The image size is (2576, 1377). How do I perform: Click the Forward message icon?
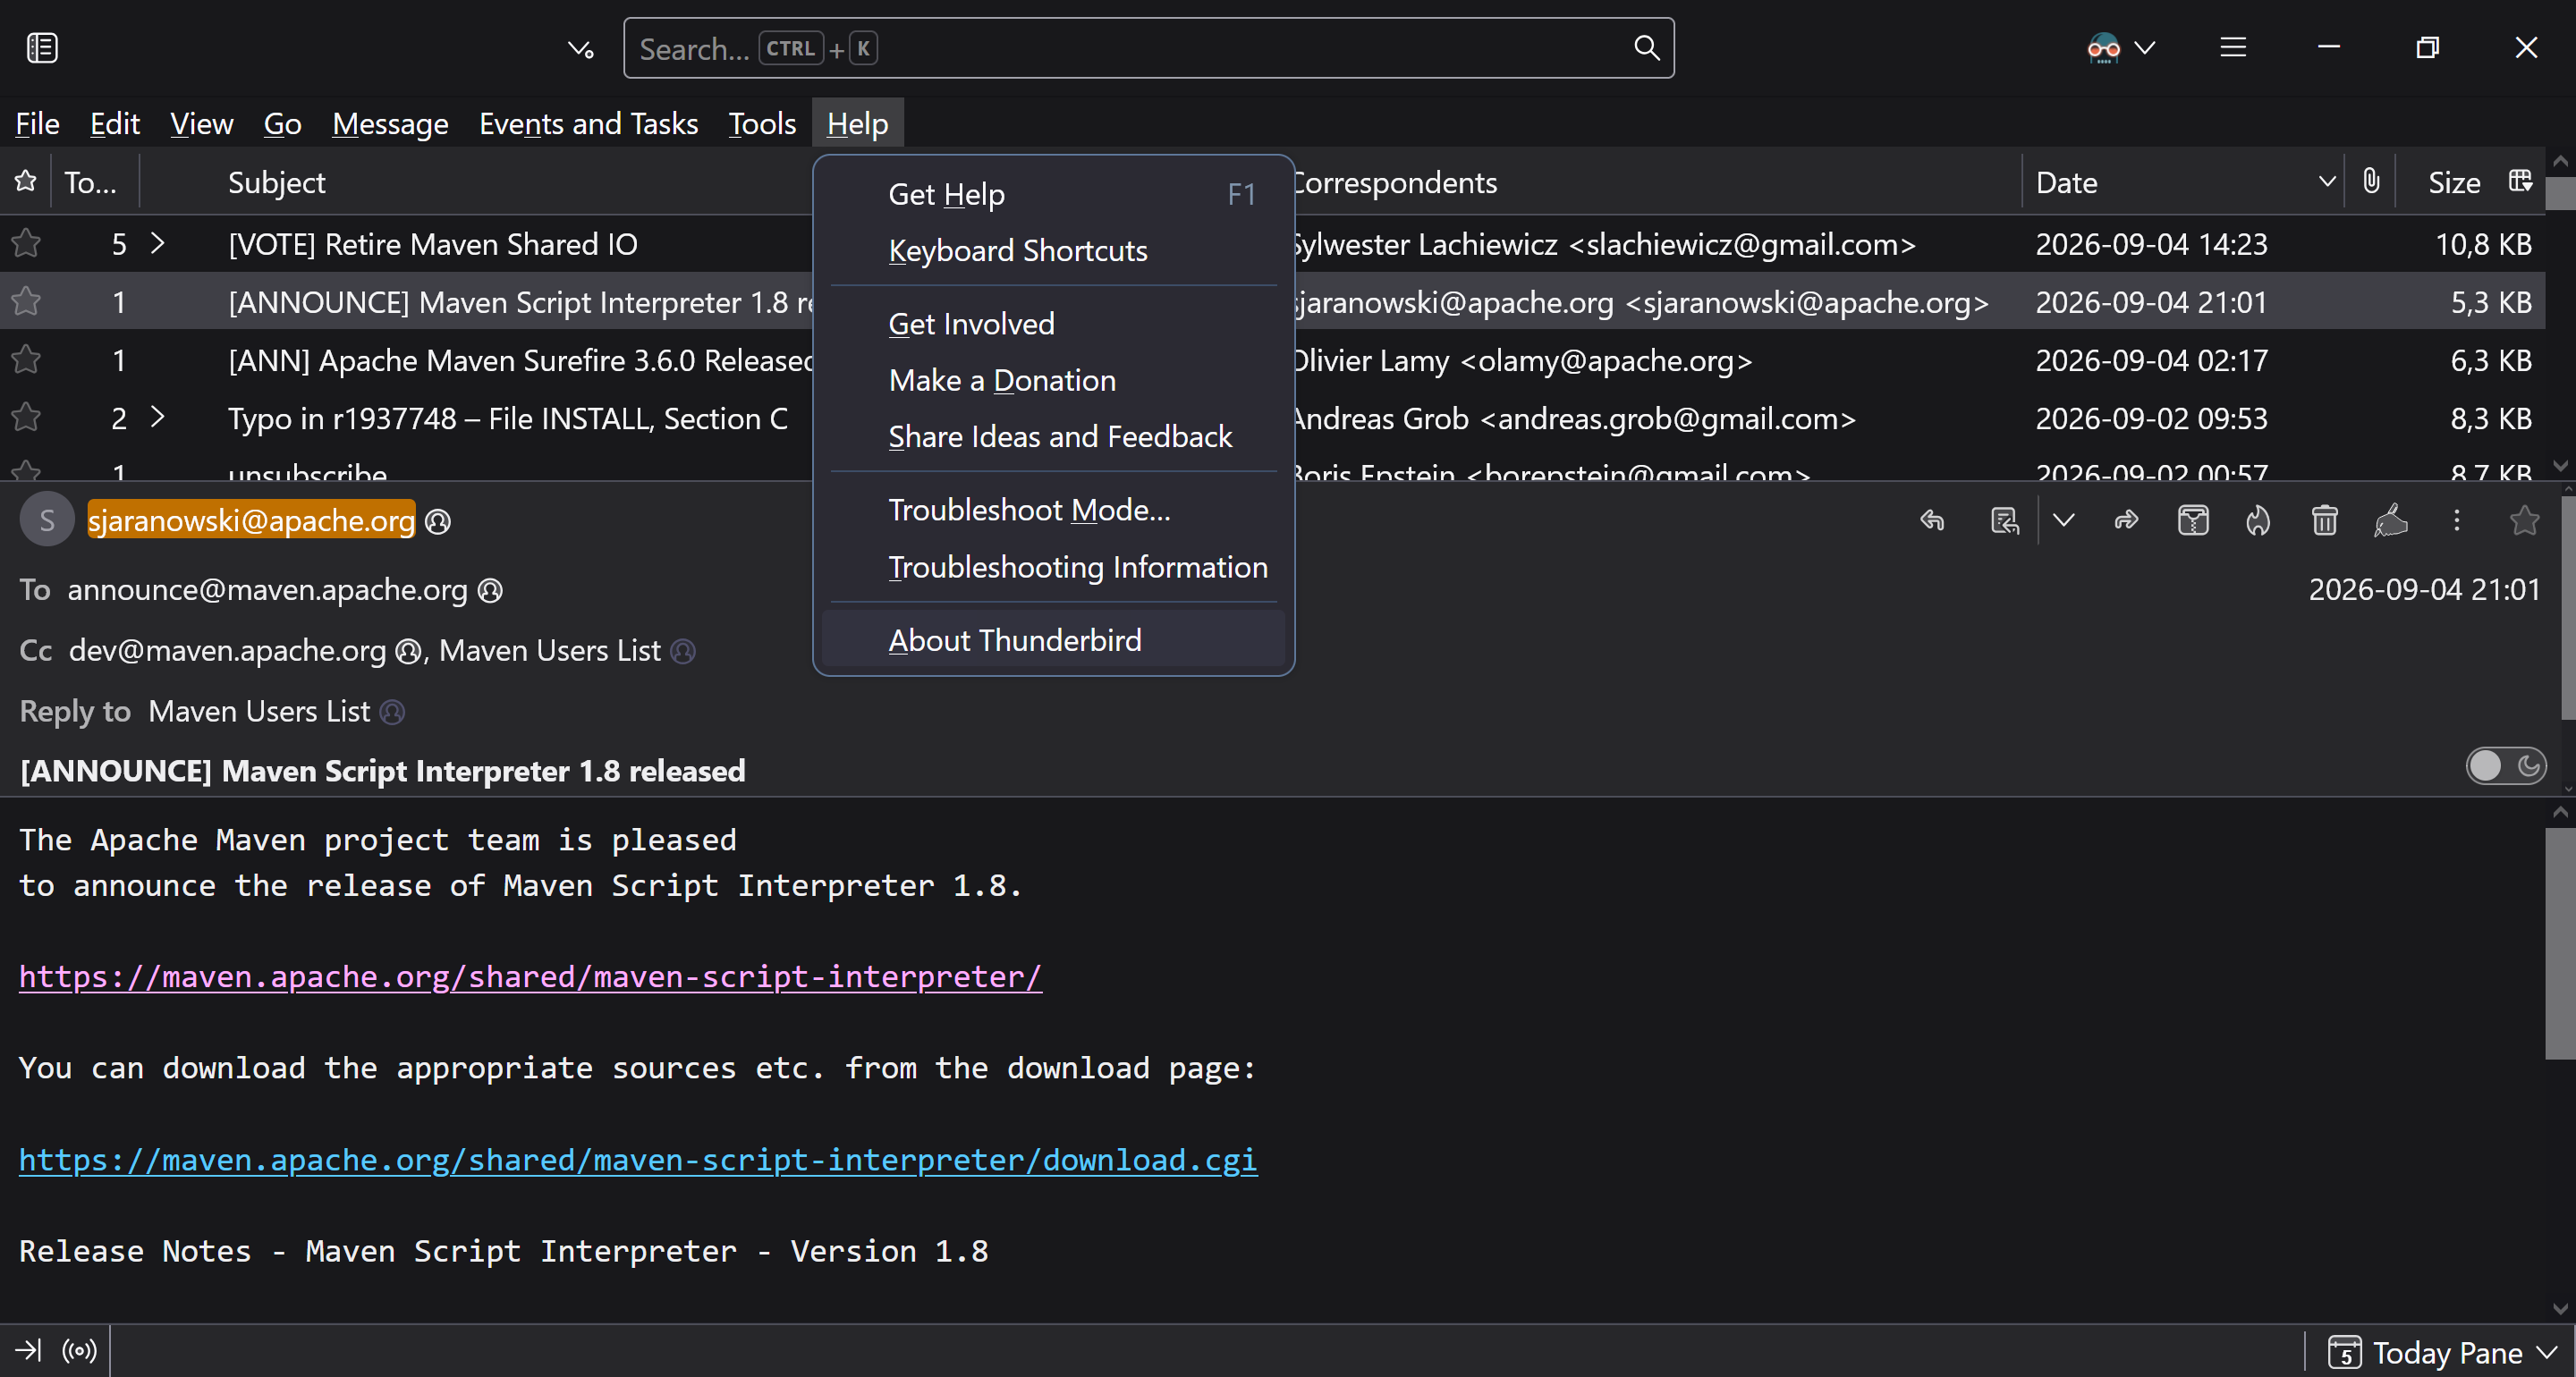click(2127, 520)
